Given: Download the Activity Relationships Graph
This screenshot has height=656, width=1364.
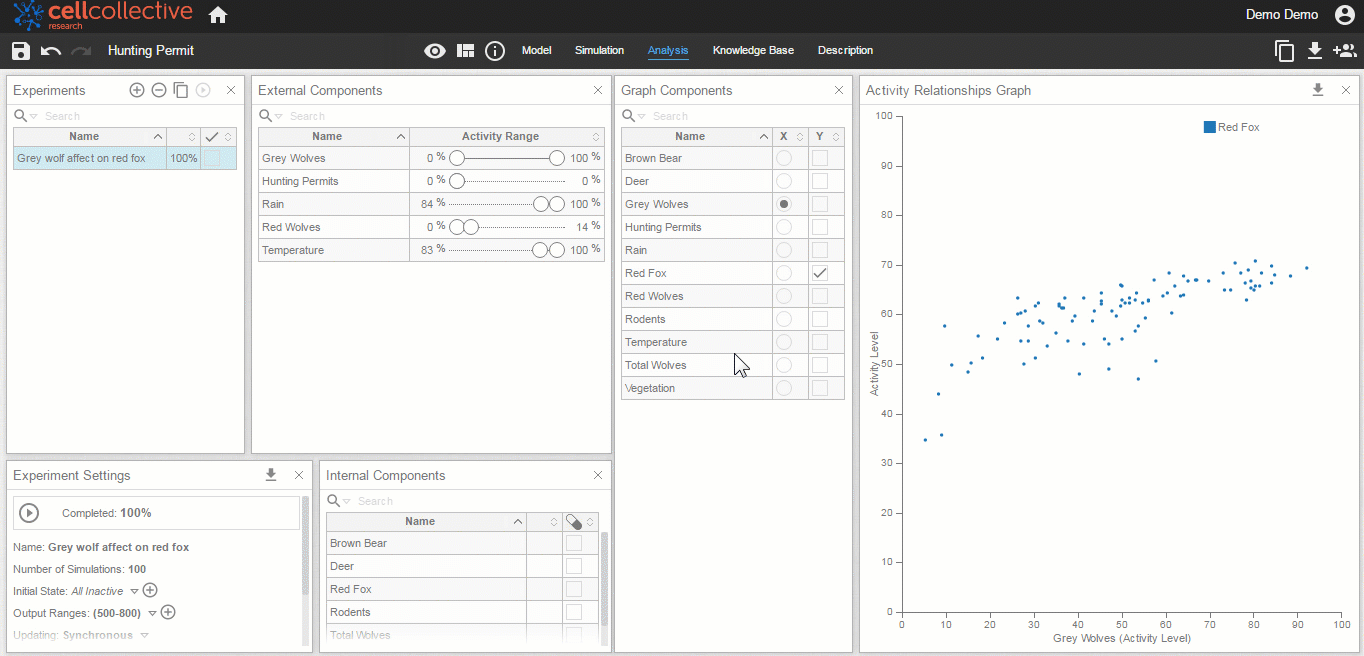Looking at the screenshot, I should (1318, 90).
